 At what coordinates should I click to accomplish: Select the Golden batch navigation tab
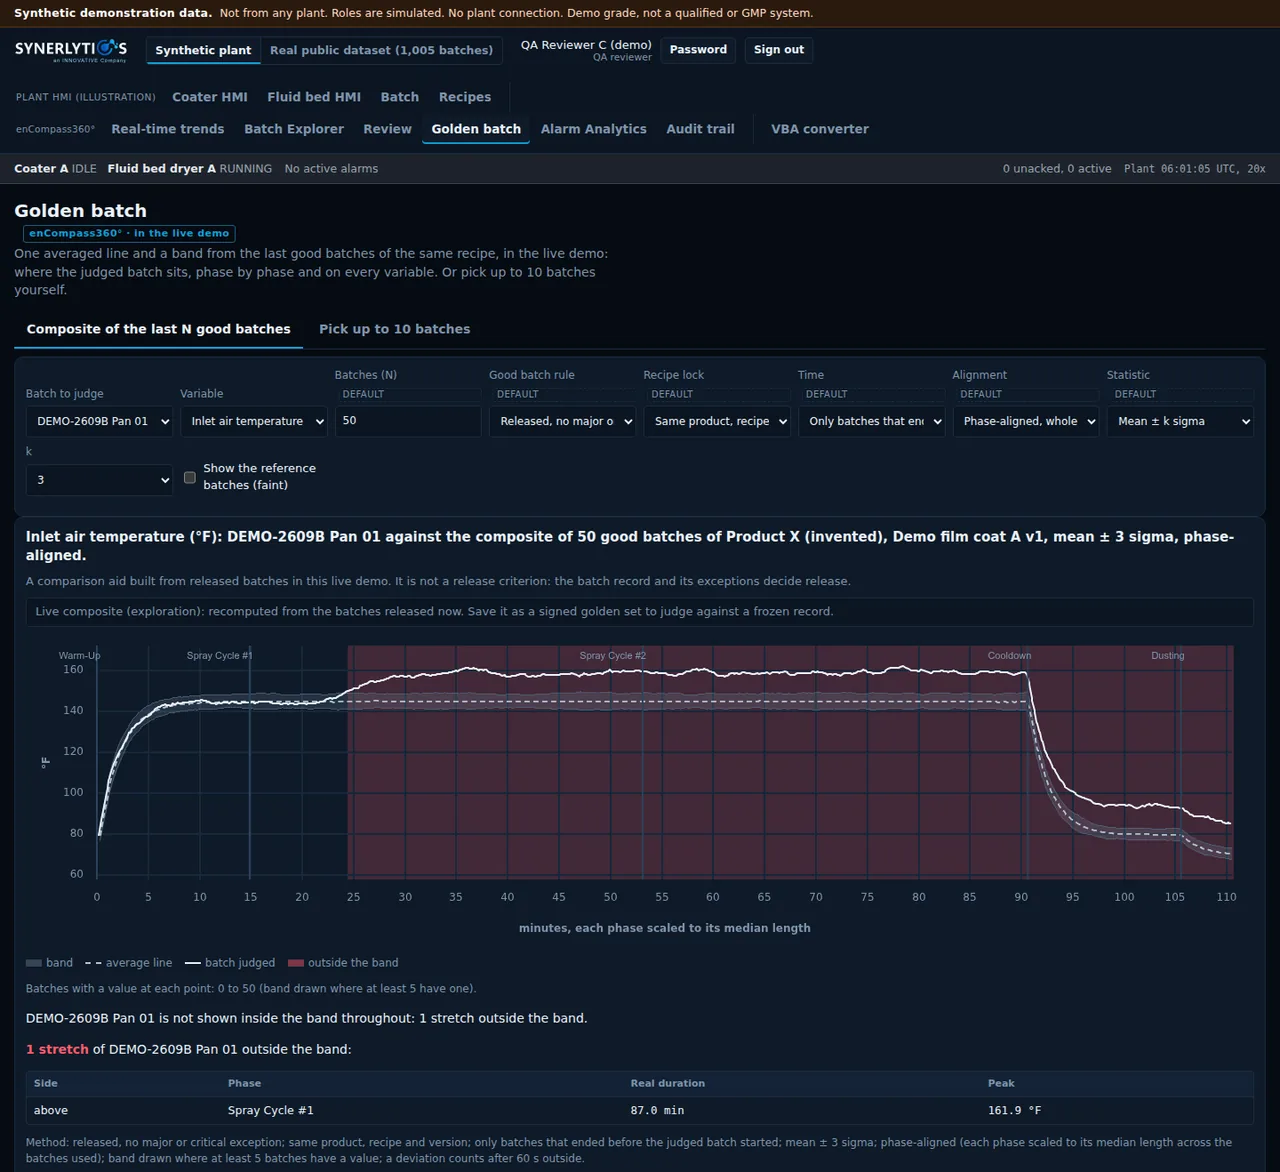476,129
